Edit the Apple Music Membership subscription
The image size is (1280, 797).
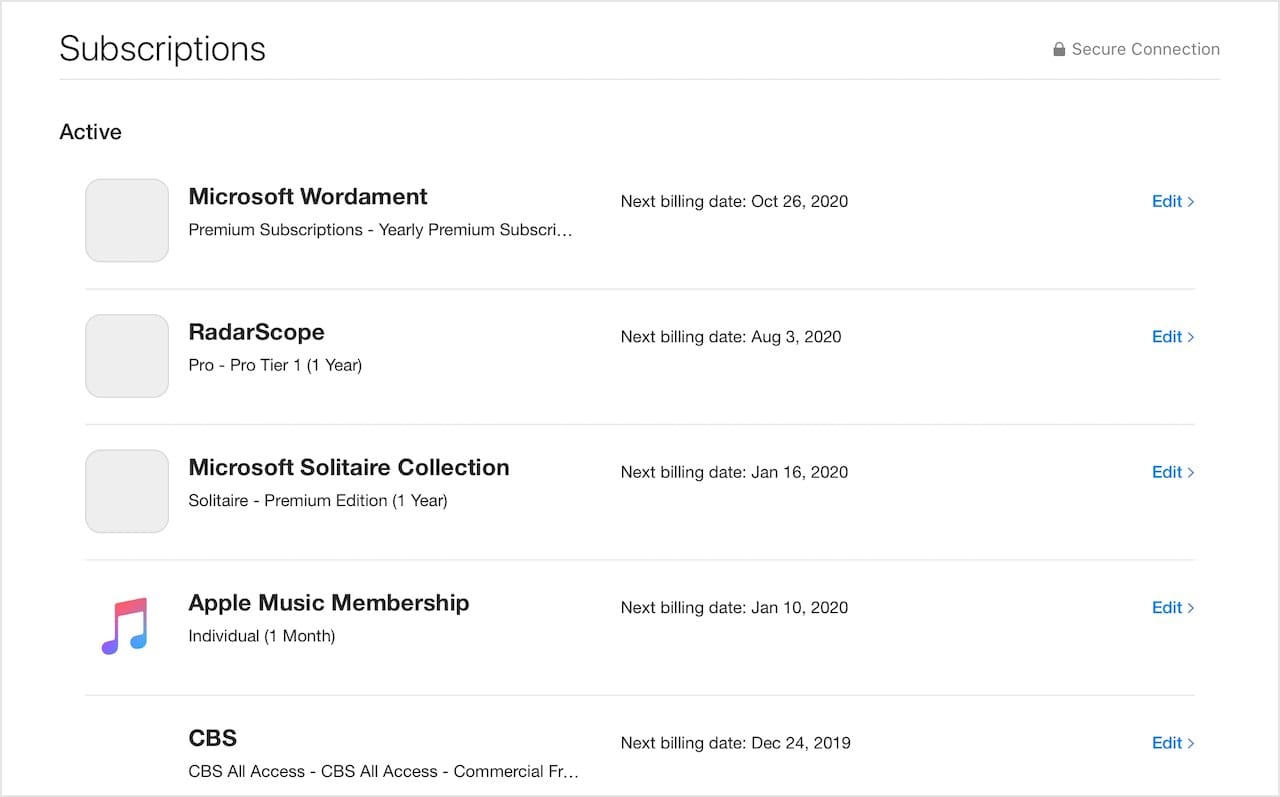click(1172, 607)
